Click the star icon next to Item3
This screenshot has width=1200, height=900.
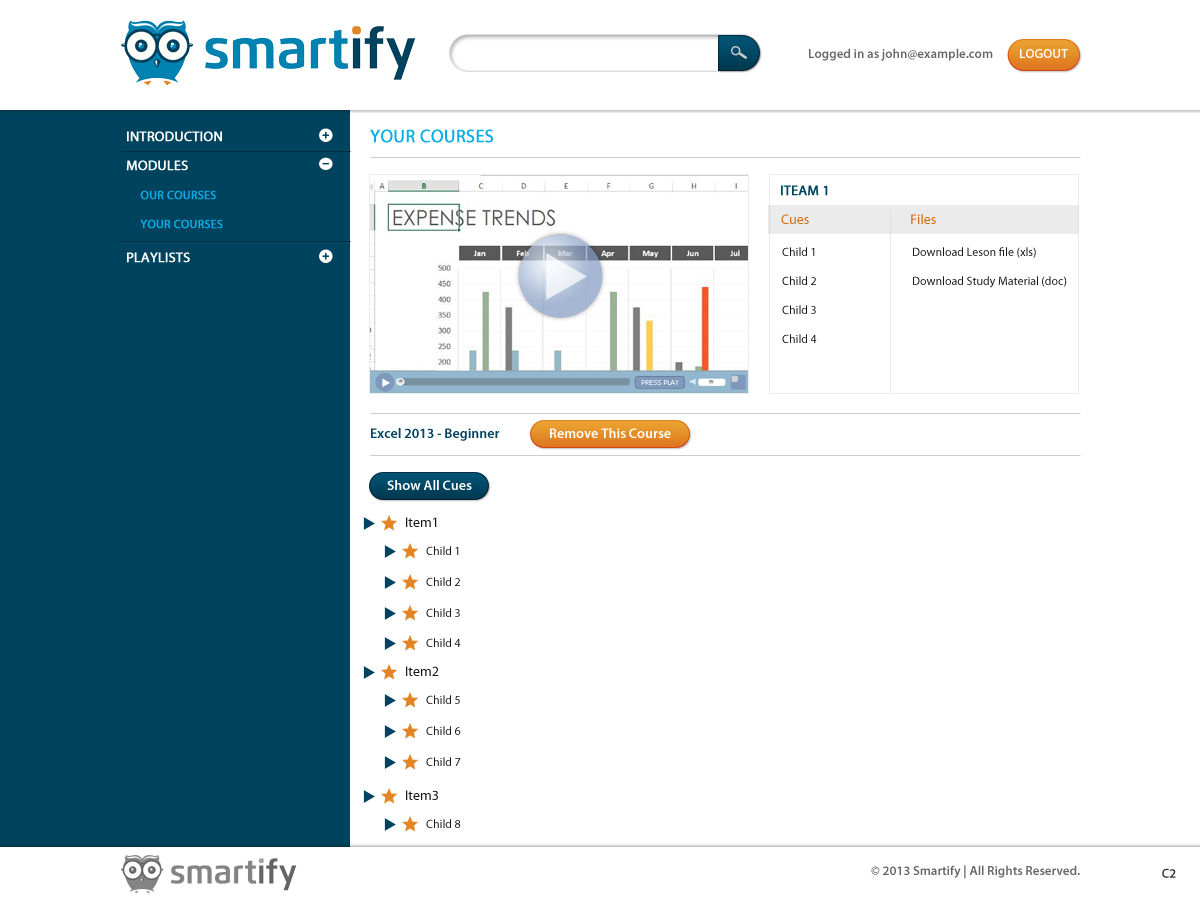[x=389, y=796]
